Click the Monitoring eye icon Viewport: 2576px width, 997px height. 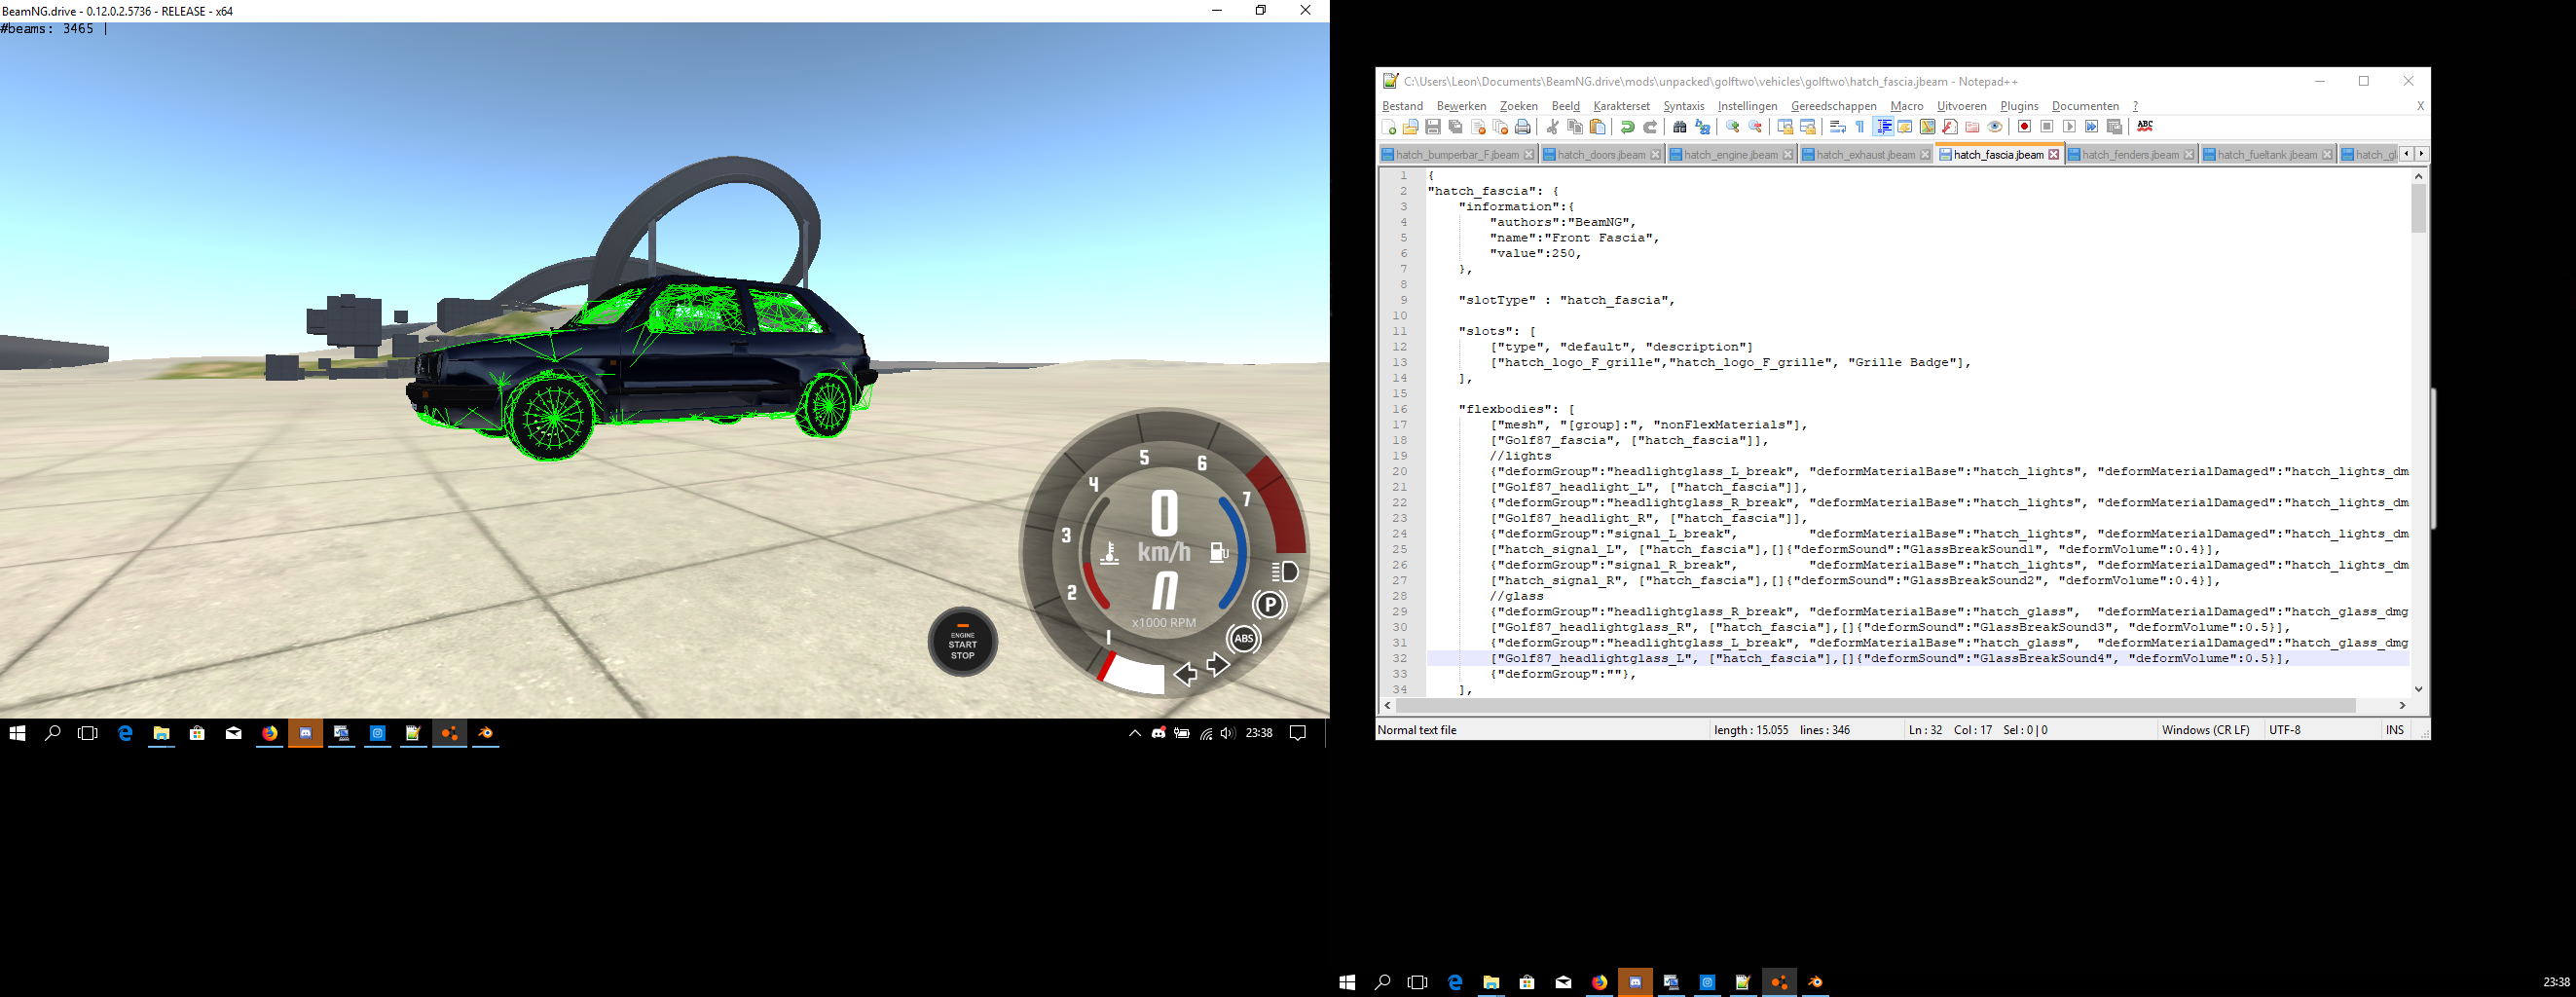(x=1995, y=126)
